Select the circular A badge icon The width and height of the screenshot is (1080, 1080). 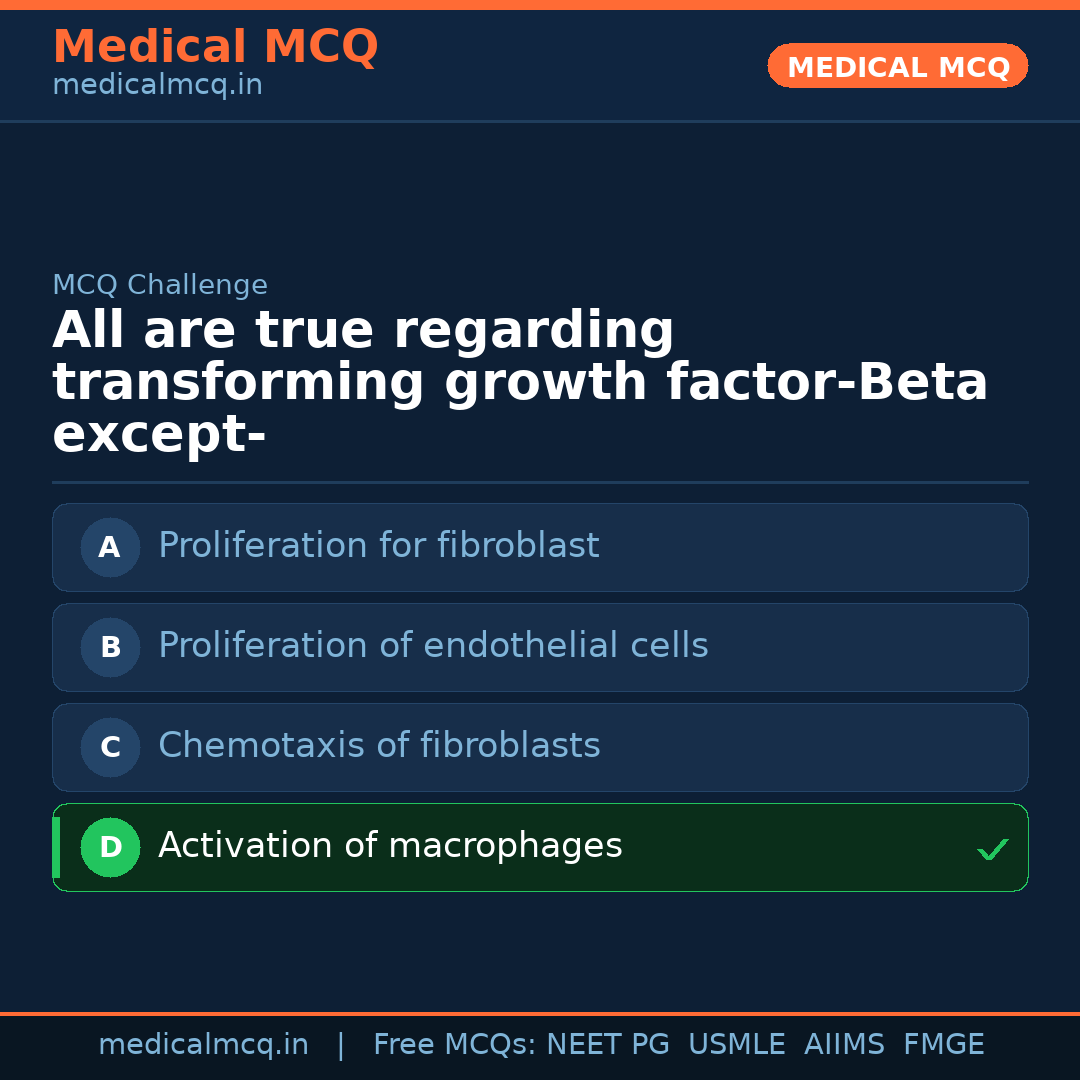[110, 547]
